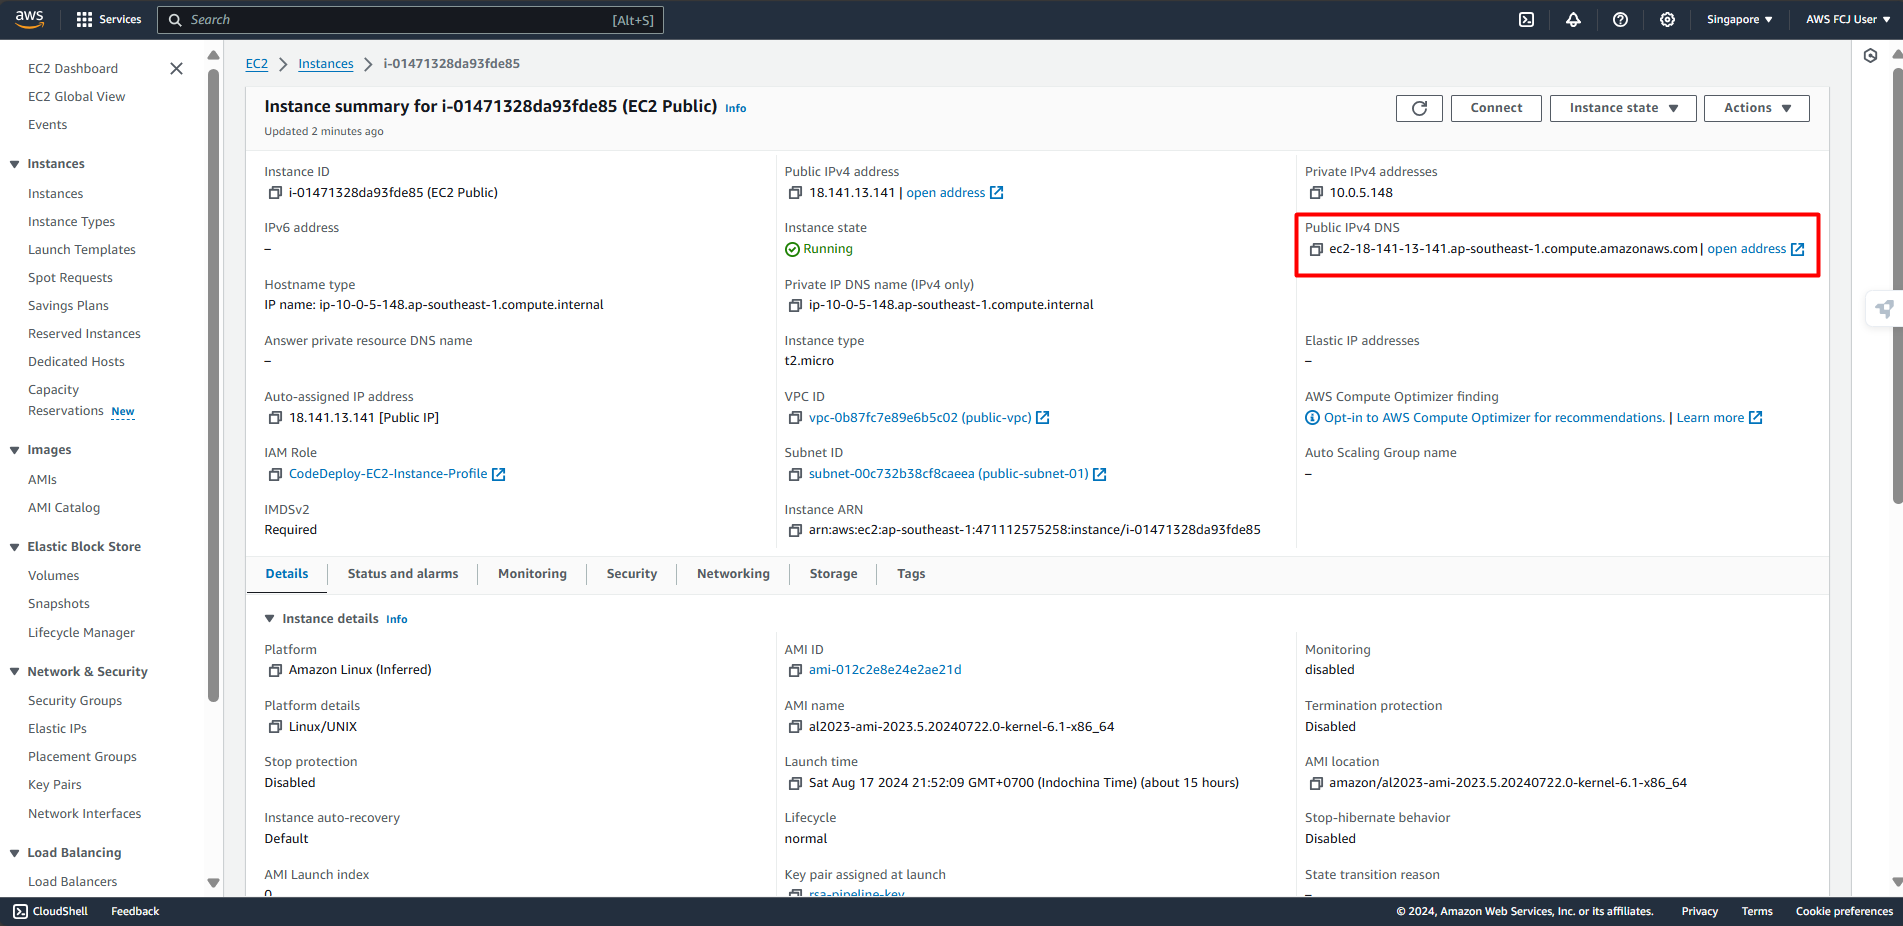1903x926 pixels.
Task: Switch to the Tags tab
Action: [911, 574]
